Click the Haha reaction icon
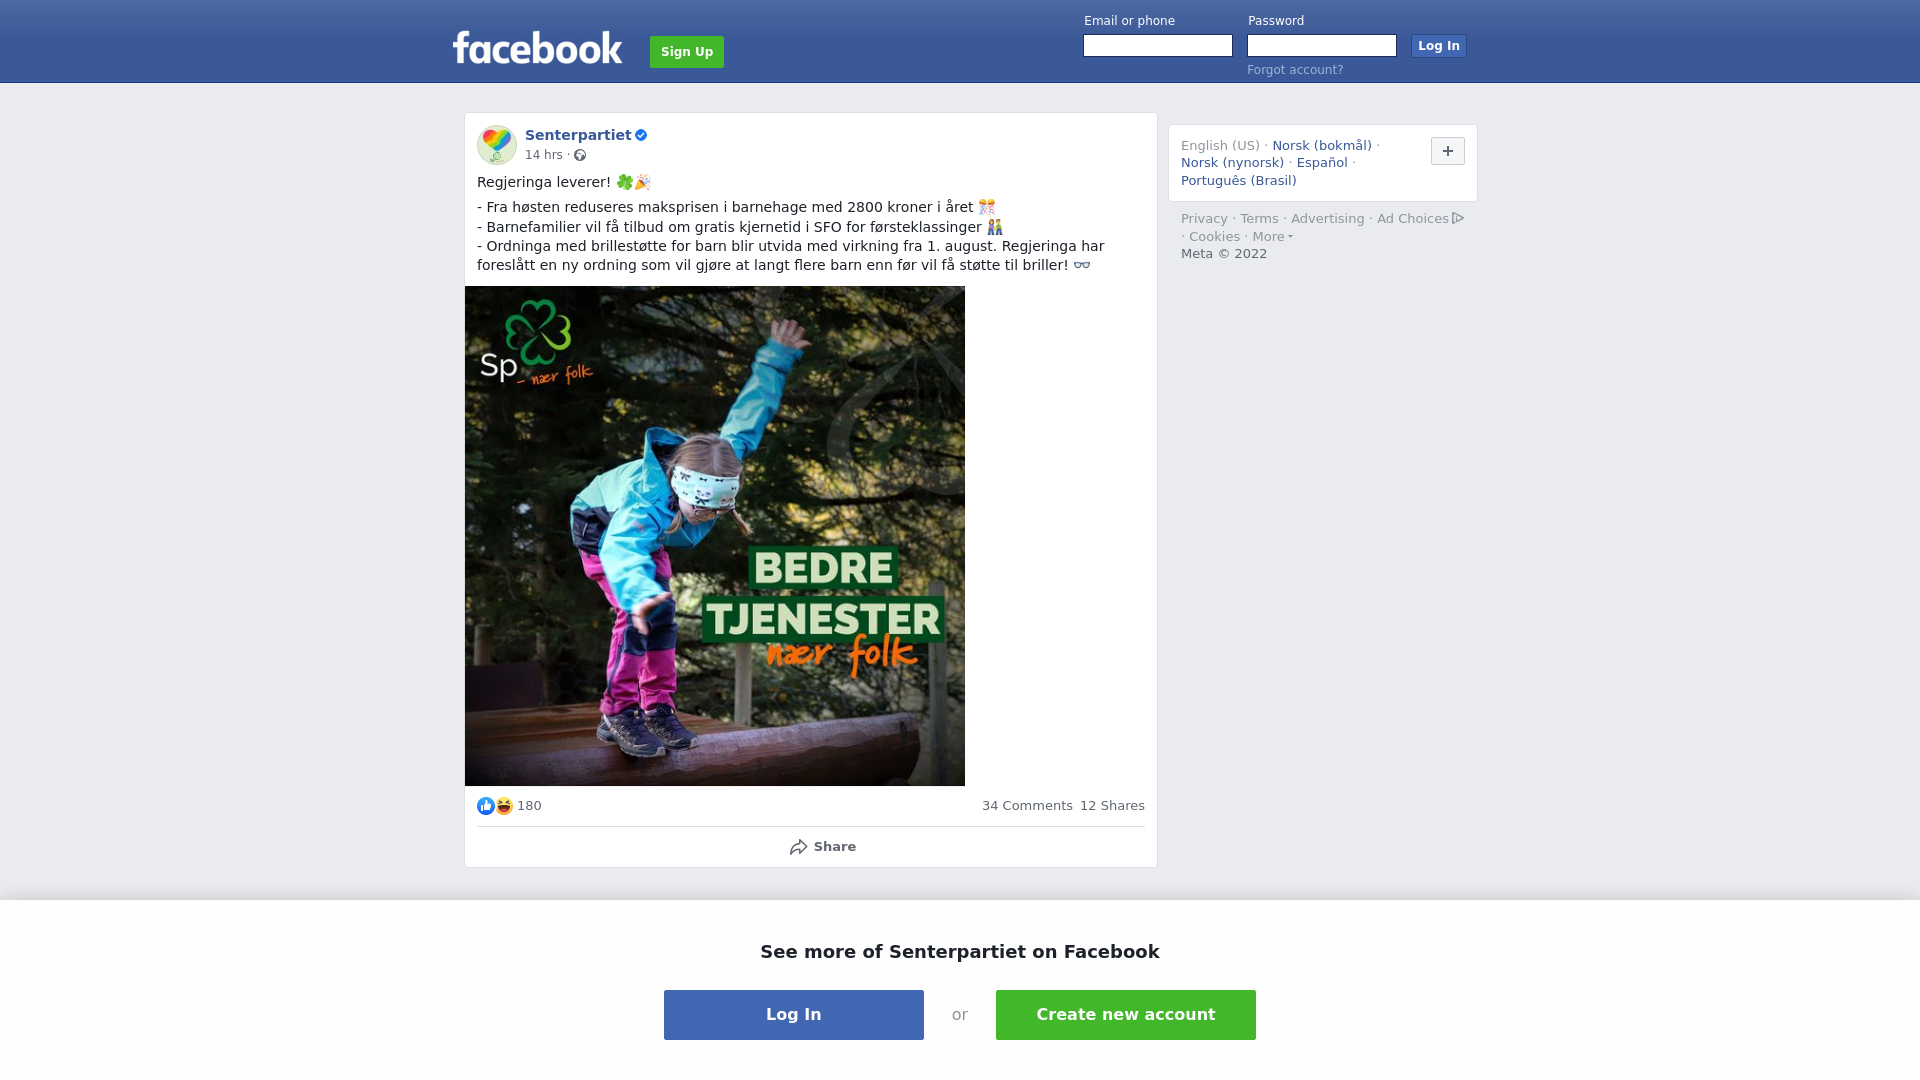This screenshot has height=1080, width=1920. [504, 806]
